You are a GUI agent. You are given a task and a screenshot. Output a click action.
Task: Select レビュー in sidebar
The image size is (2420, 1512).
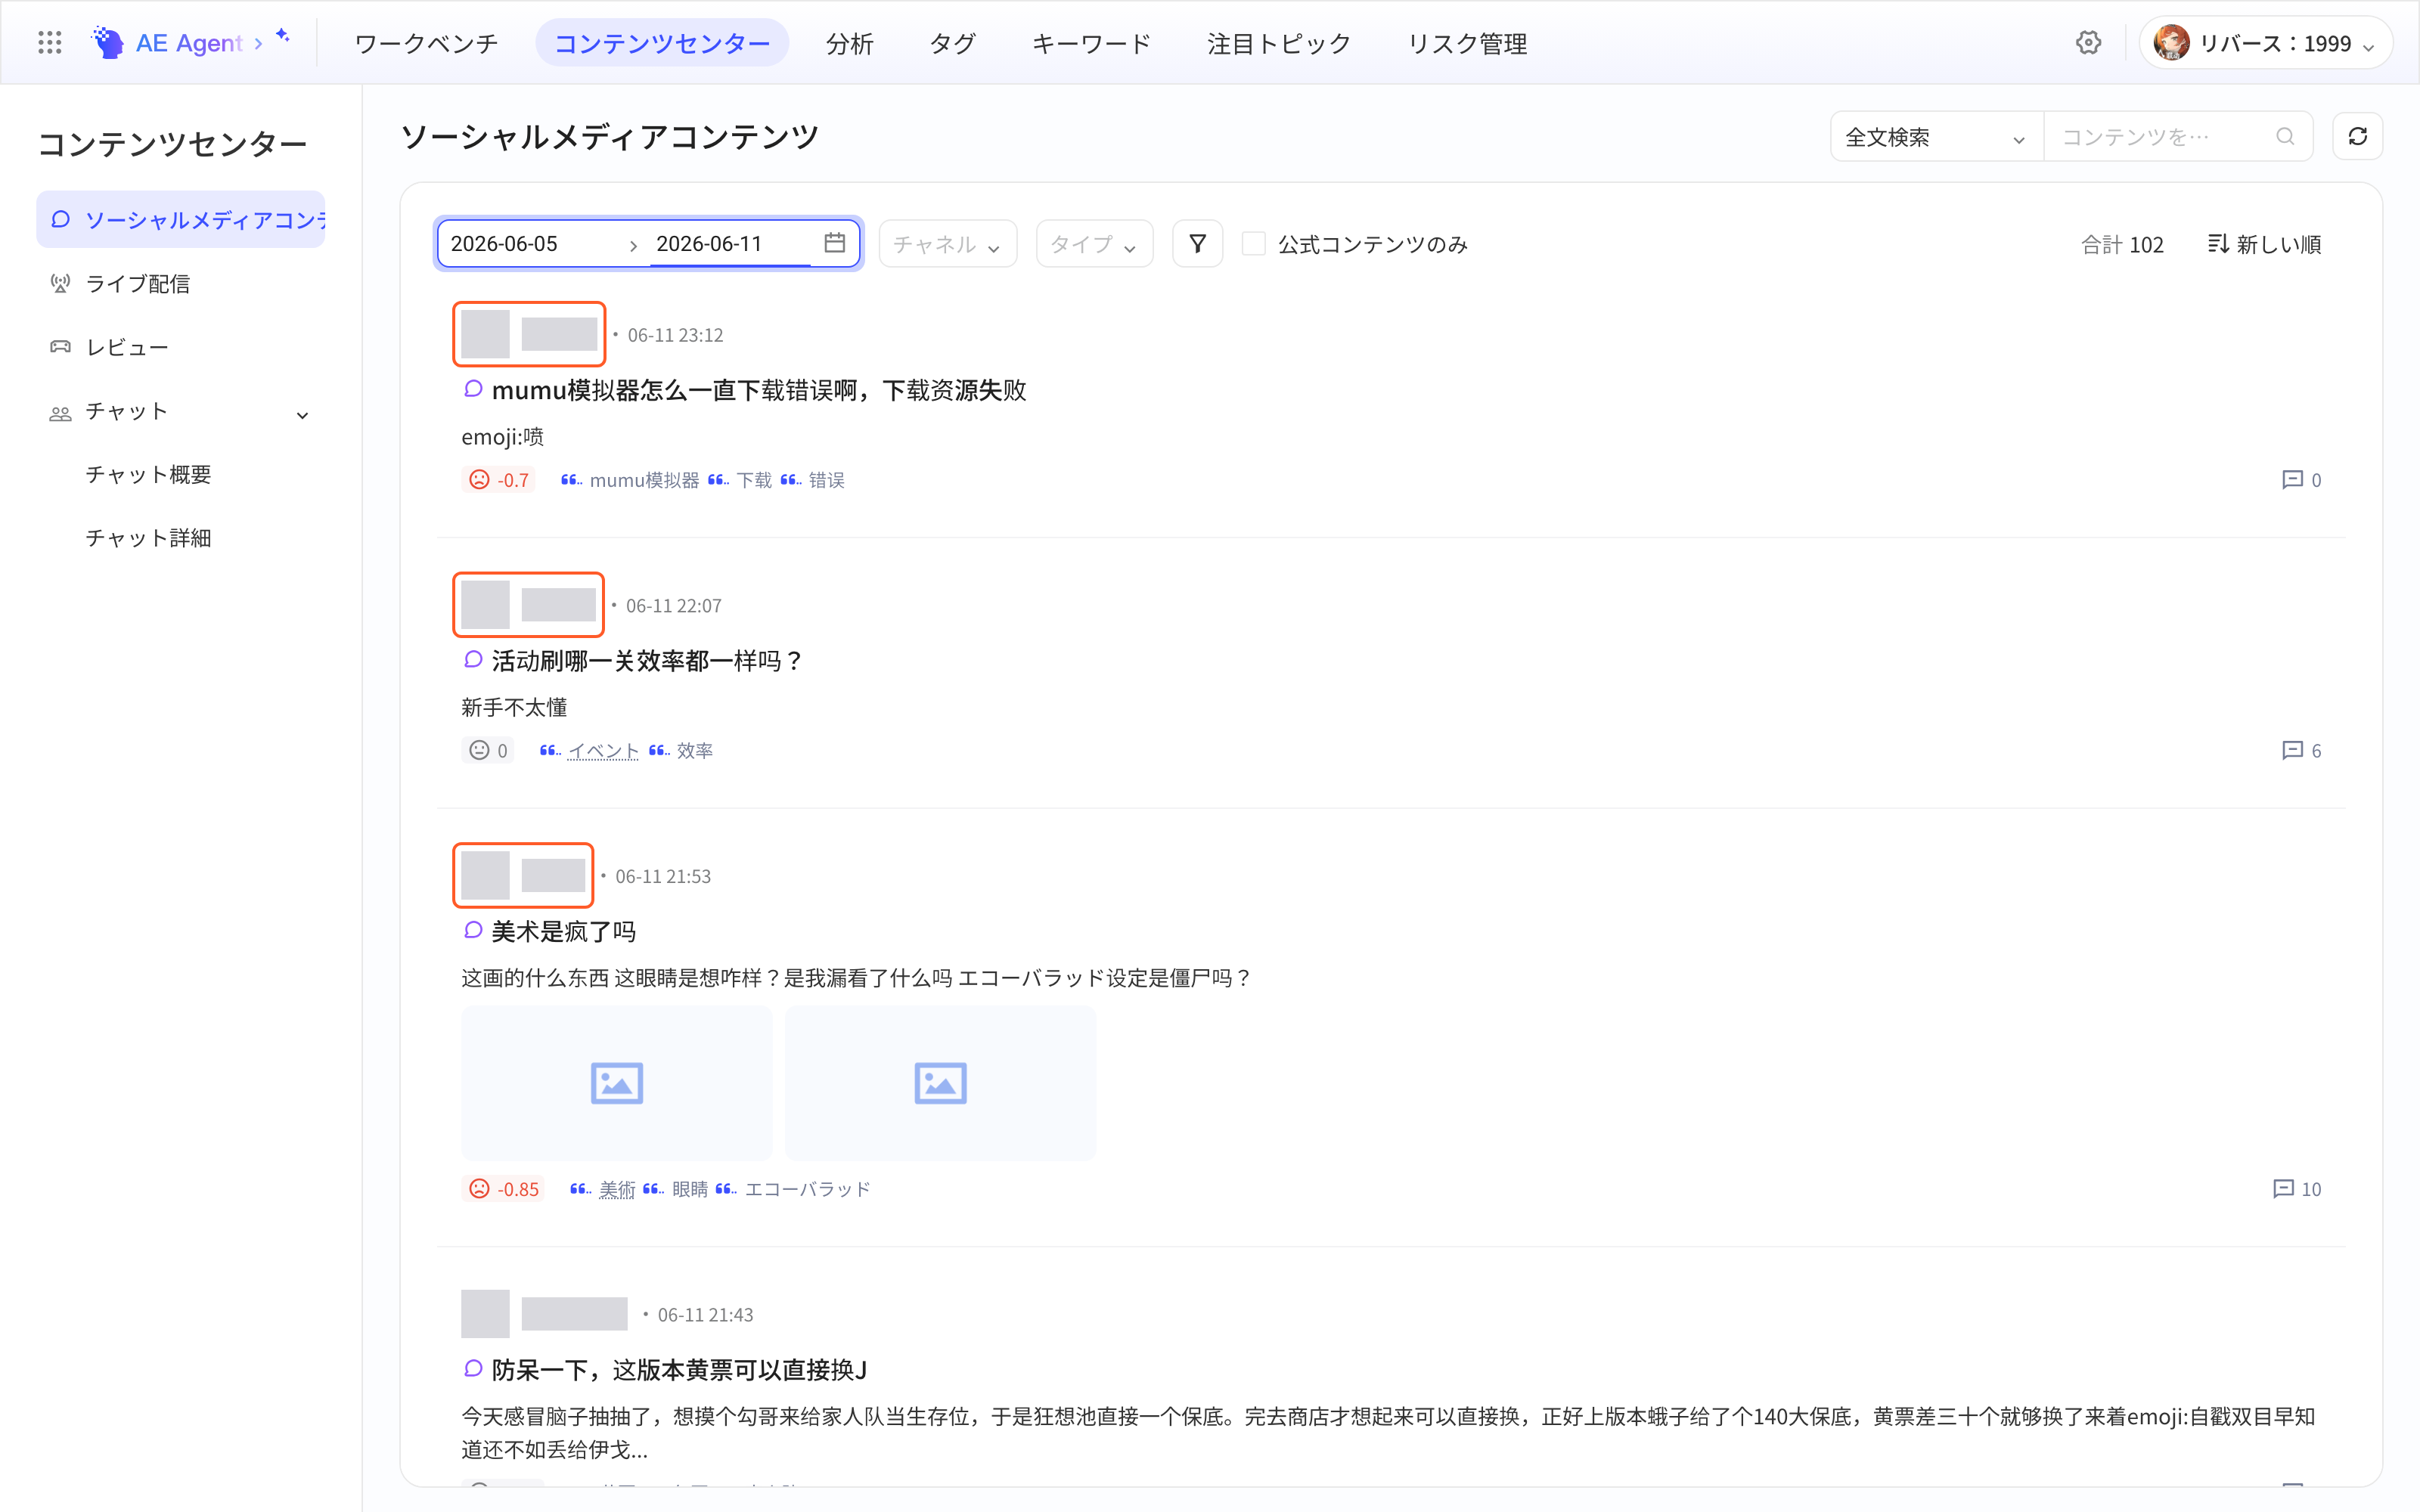point(181,347)
